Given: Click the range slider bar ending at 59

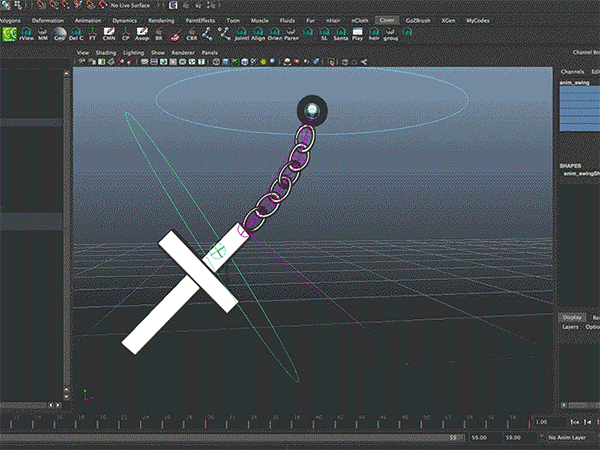Looking at the screenshot, I should pyautogui.click(x=233, y=437).
